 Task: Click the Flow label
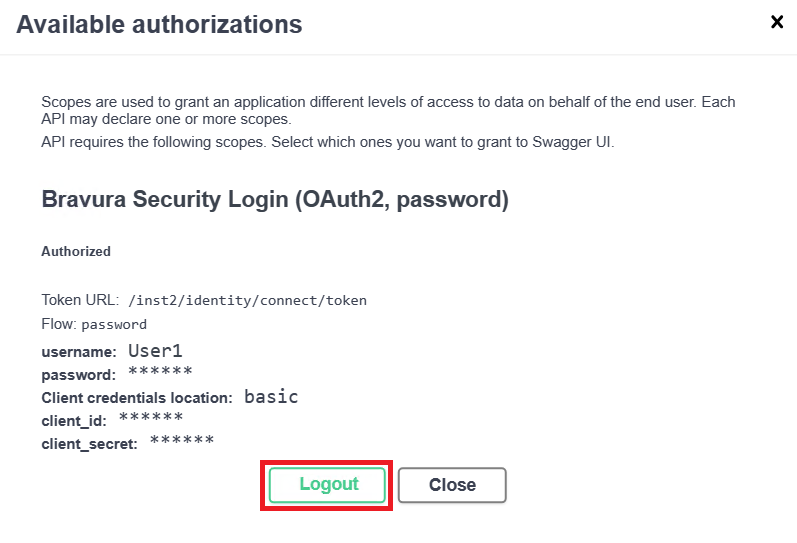click(x=58, y=324)
